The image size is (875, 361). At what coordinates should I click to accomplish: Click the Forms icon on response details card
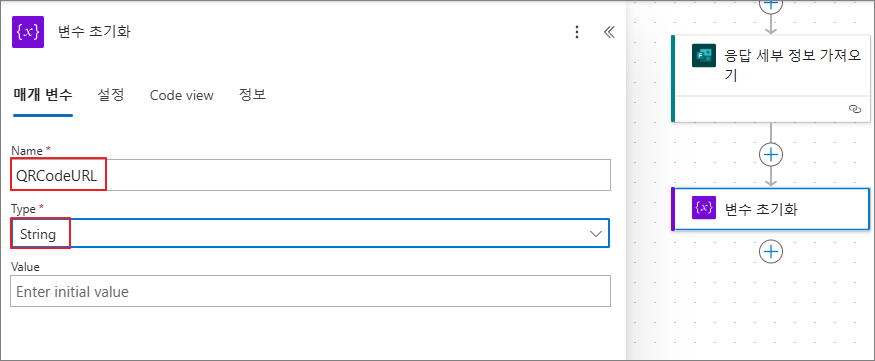click(x=704, y=55)
